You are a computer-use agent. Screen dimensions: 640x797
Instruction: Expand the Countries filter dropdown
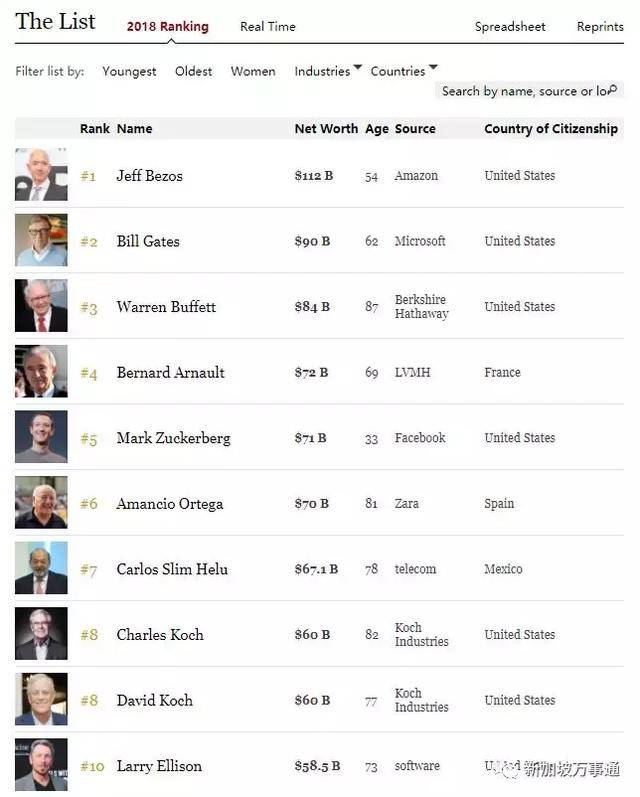click(x=404, y=71)
